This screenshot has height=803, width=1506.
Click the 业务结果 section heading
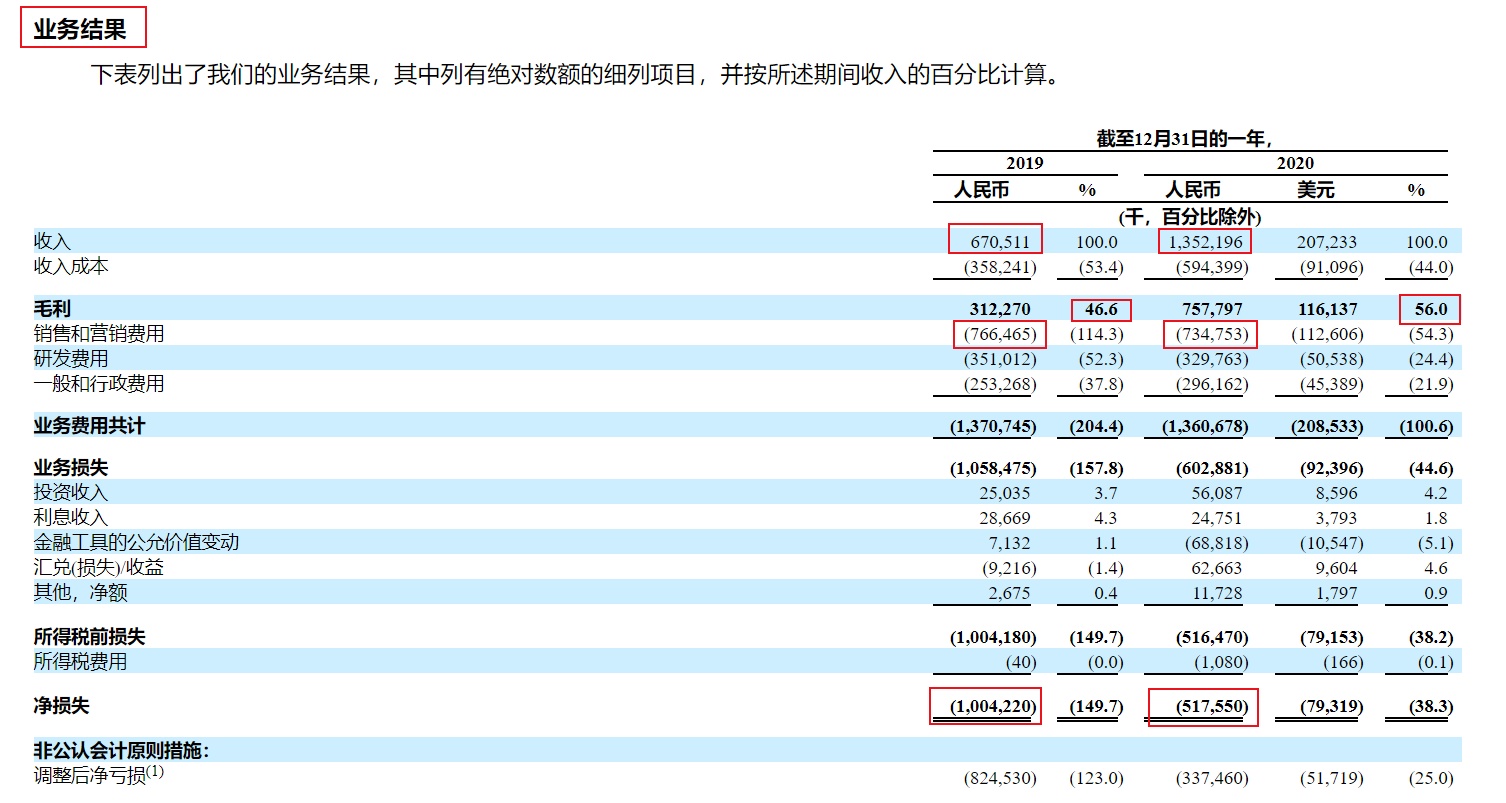[81, 29]
